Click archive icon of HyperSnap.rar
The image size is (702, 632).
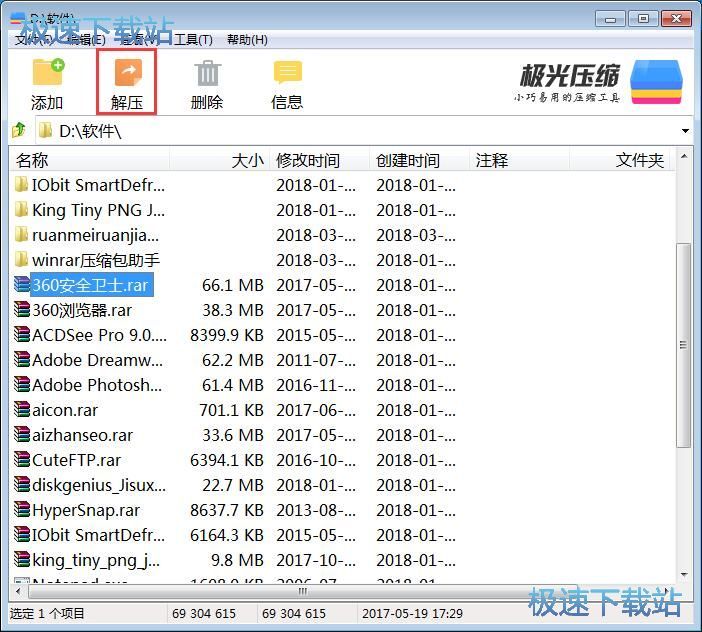[x=22, y=510]
